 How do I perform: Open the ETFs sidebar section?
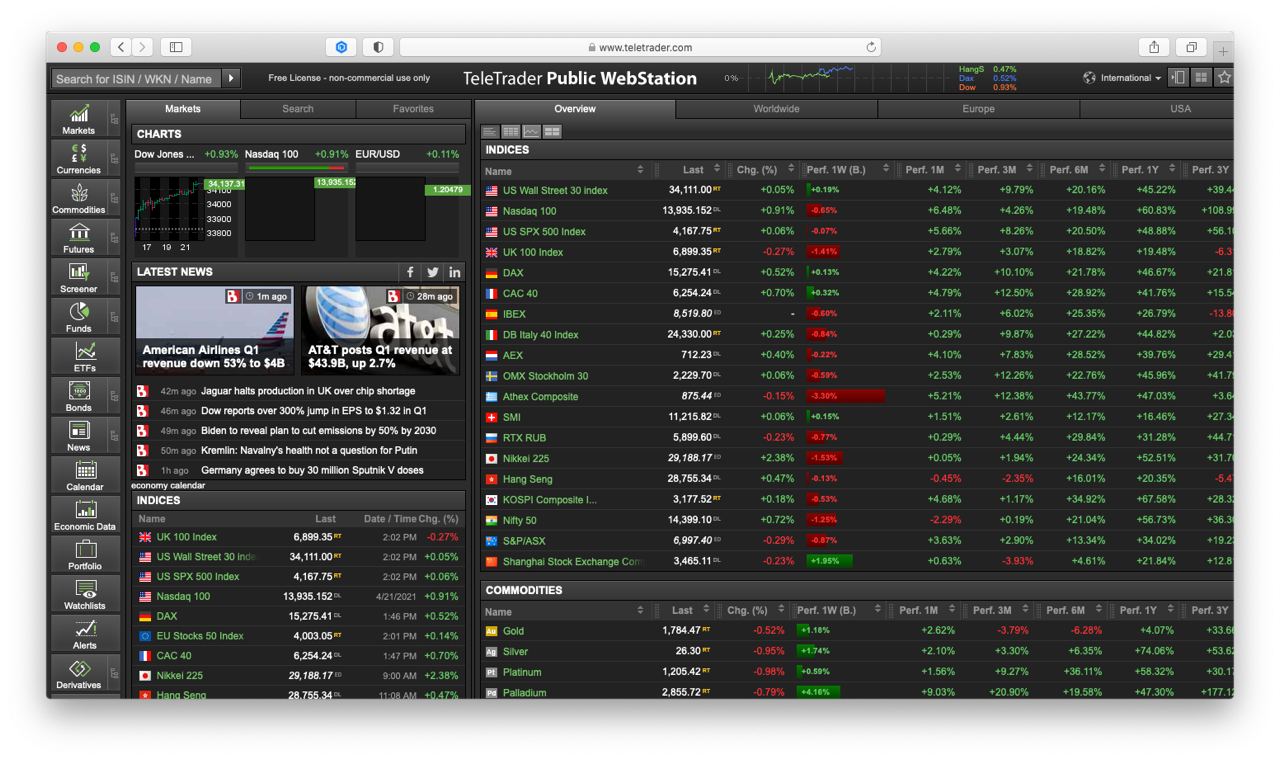click(85, 357)
